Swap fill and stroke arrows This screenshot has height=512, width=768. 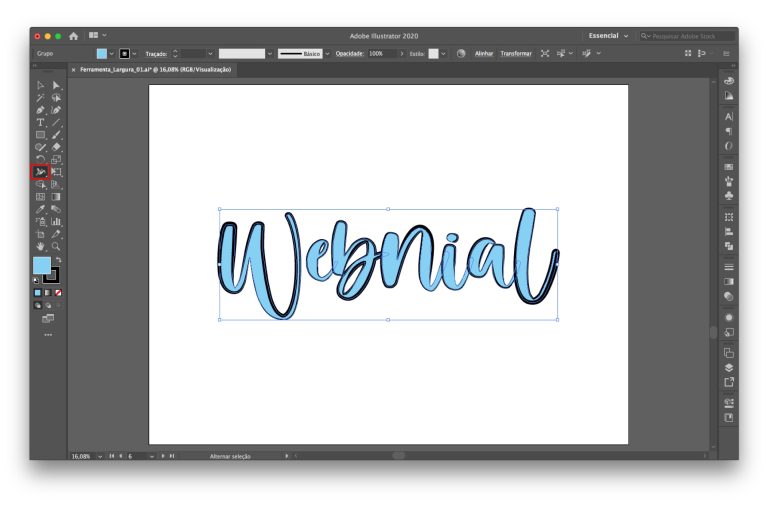(58, 260)
